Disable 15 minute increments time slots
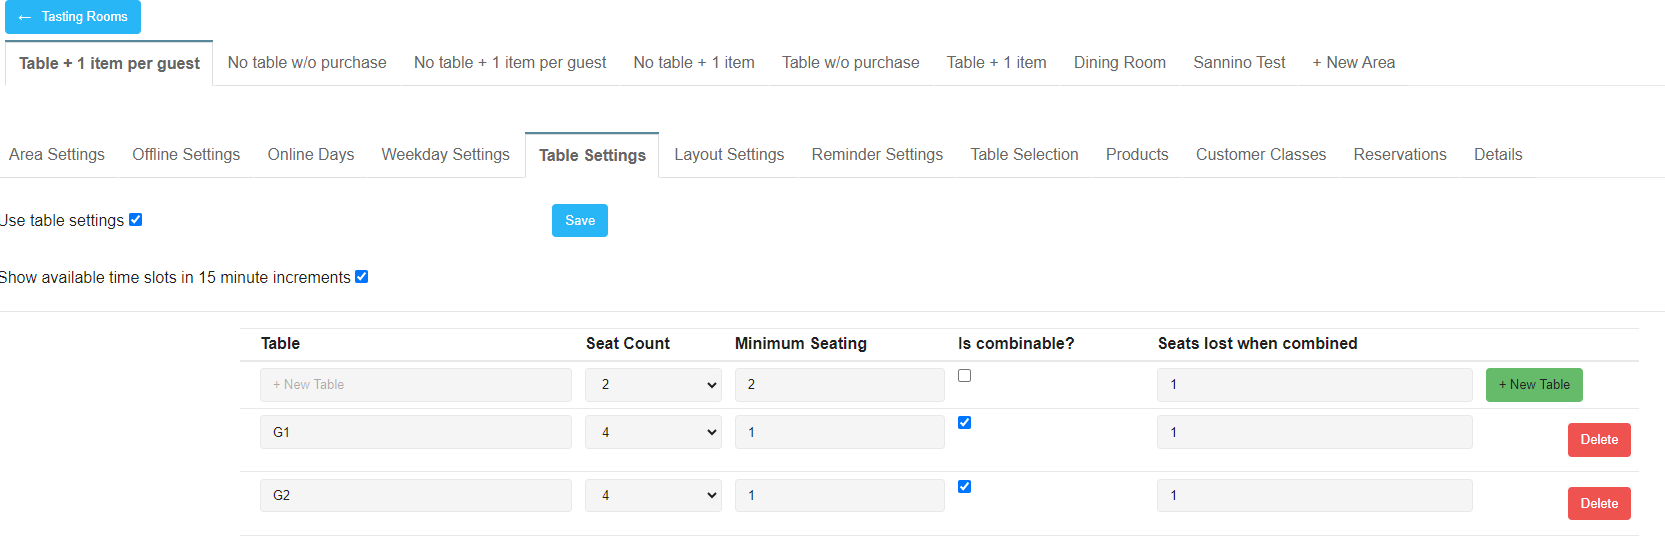Screen dimensions: 1665x538 click(x=362, y=277)
